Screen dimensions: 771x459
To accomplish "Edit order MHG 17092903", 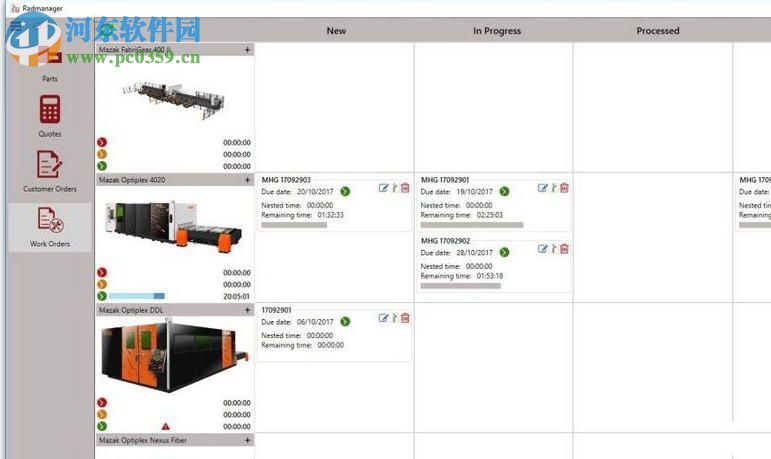I will point(383,188).
